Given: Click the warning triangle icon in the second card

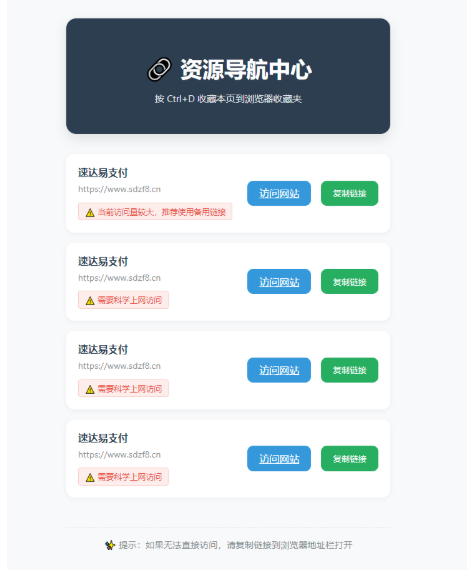Looking at the screenshot, I should coord(90,301).
